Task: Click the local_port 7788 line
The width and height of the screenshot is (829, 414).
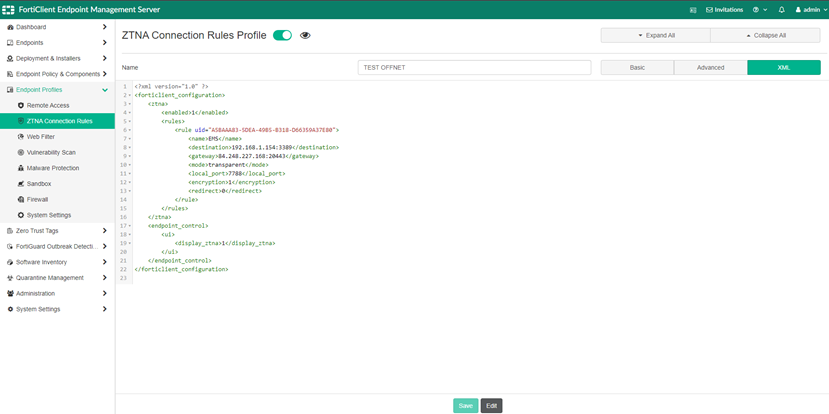Action: tap(236, 173)
